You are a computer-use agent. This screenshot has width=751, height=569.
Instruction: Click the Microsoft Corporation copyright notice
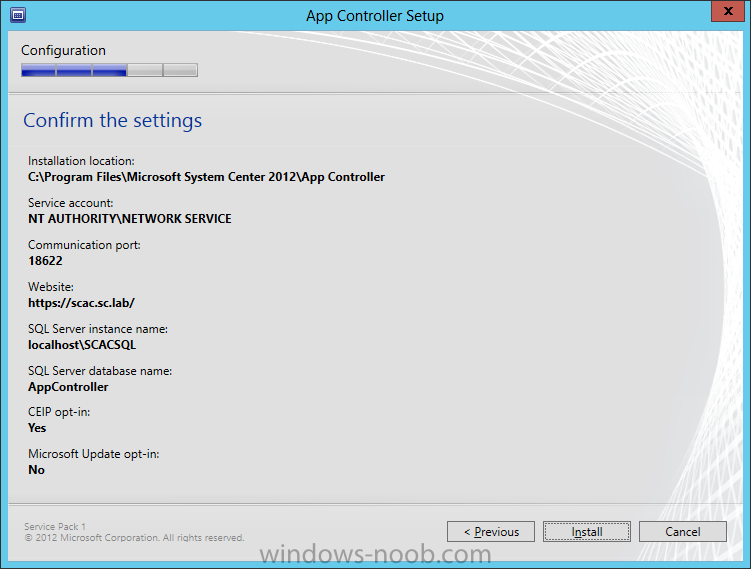pyautogui.click(x=134, y=538)
